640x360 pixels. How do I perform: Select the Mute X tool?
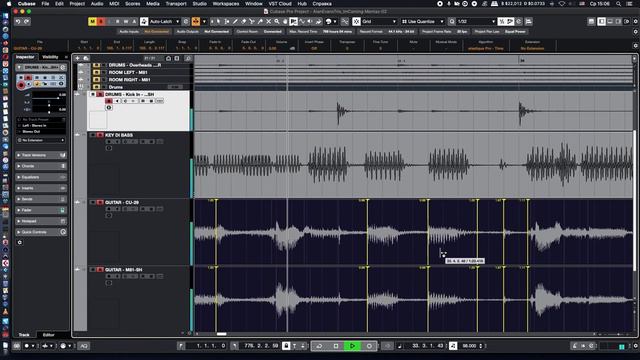click(269, 22)
